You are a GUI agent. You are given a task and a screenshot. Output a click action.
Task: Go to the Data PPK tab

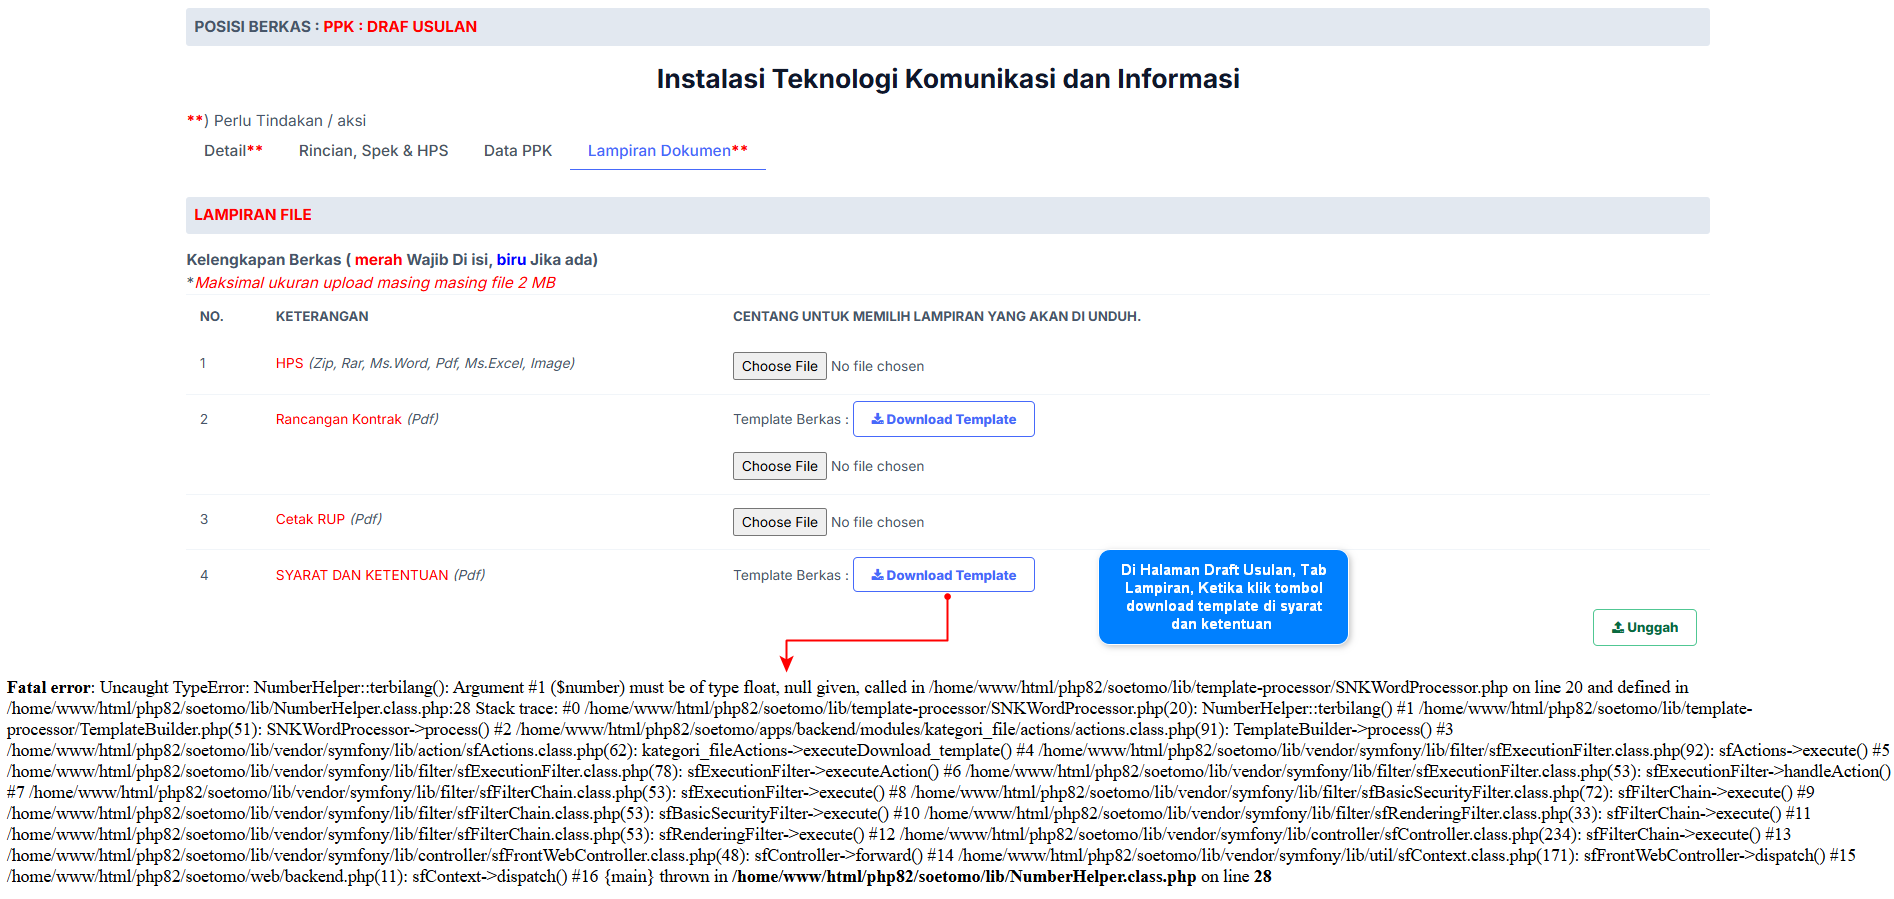point(517,151)
